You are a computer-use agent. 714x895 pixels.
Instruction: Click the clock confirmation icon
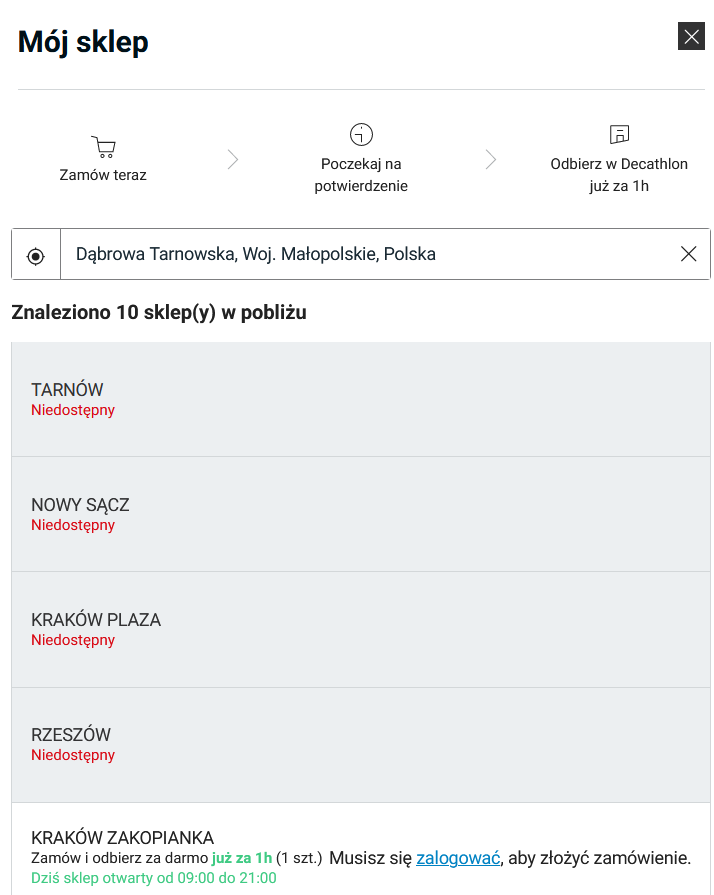361,135
